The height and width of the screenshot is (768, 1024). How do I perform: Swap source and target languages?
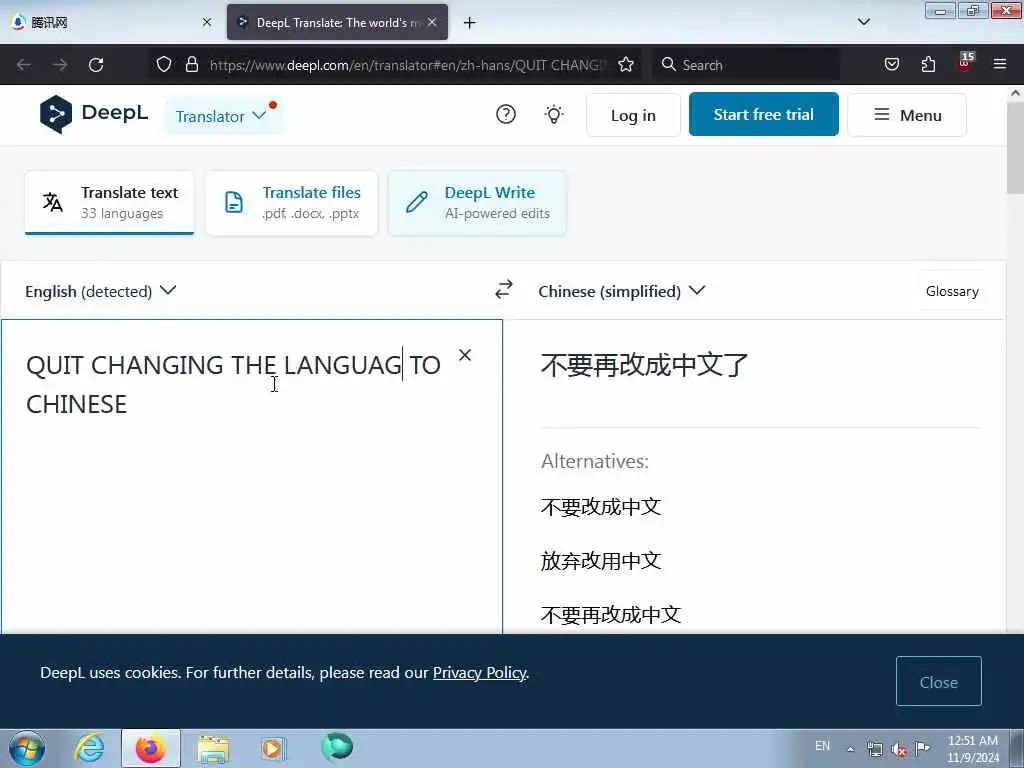tap(504, 289)
